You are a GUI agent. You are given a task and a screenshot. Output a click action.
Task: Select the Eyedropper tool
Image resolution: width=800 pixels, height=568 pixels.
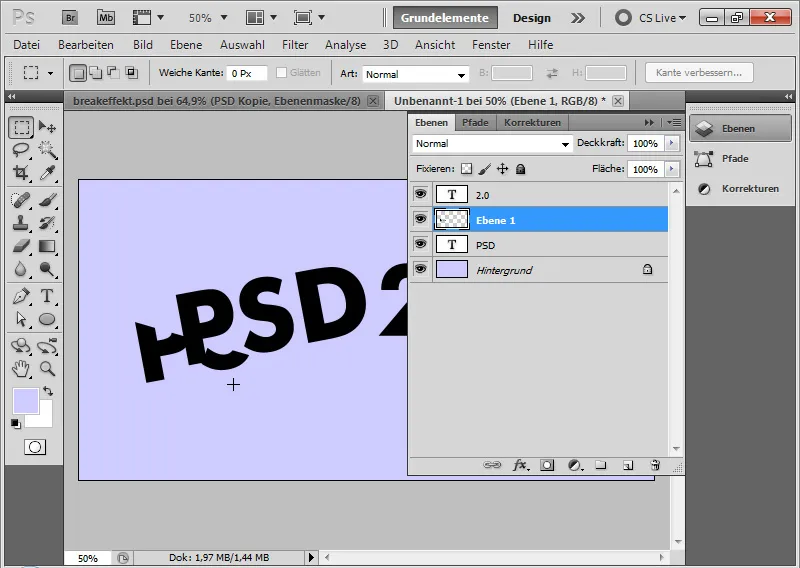coord(47,172)
